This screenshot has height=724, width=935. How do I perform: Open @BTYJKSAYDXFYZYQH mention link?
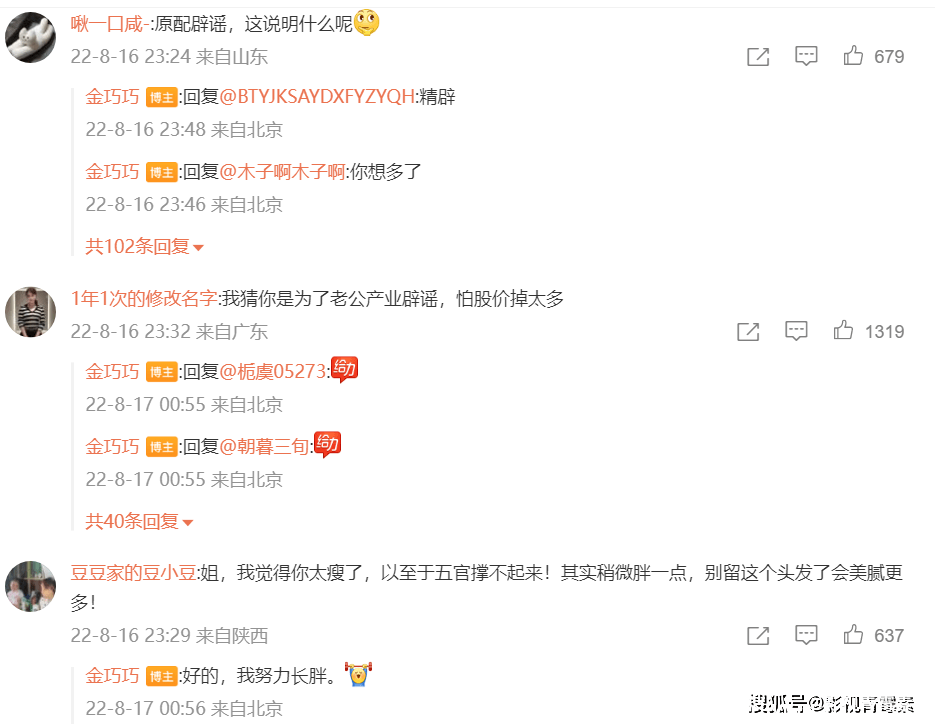(317, 96)
